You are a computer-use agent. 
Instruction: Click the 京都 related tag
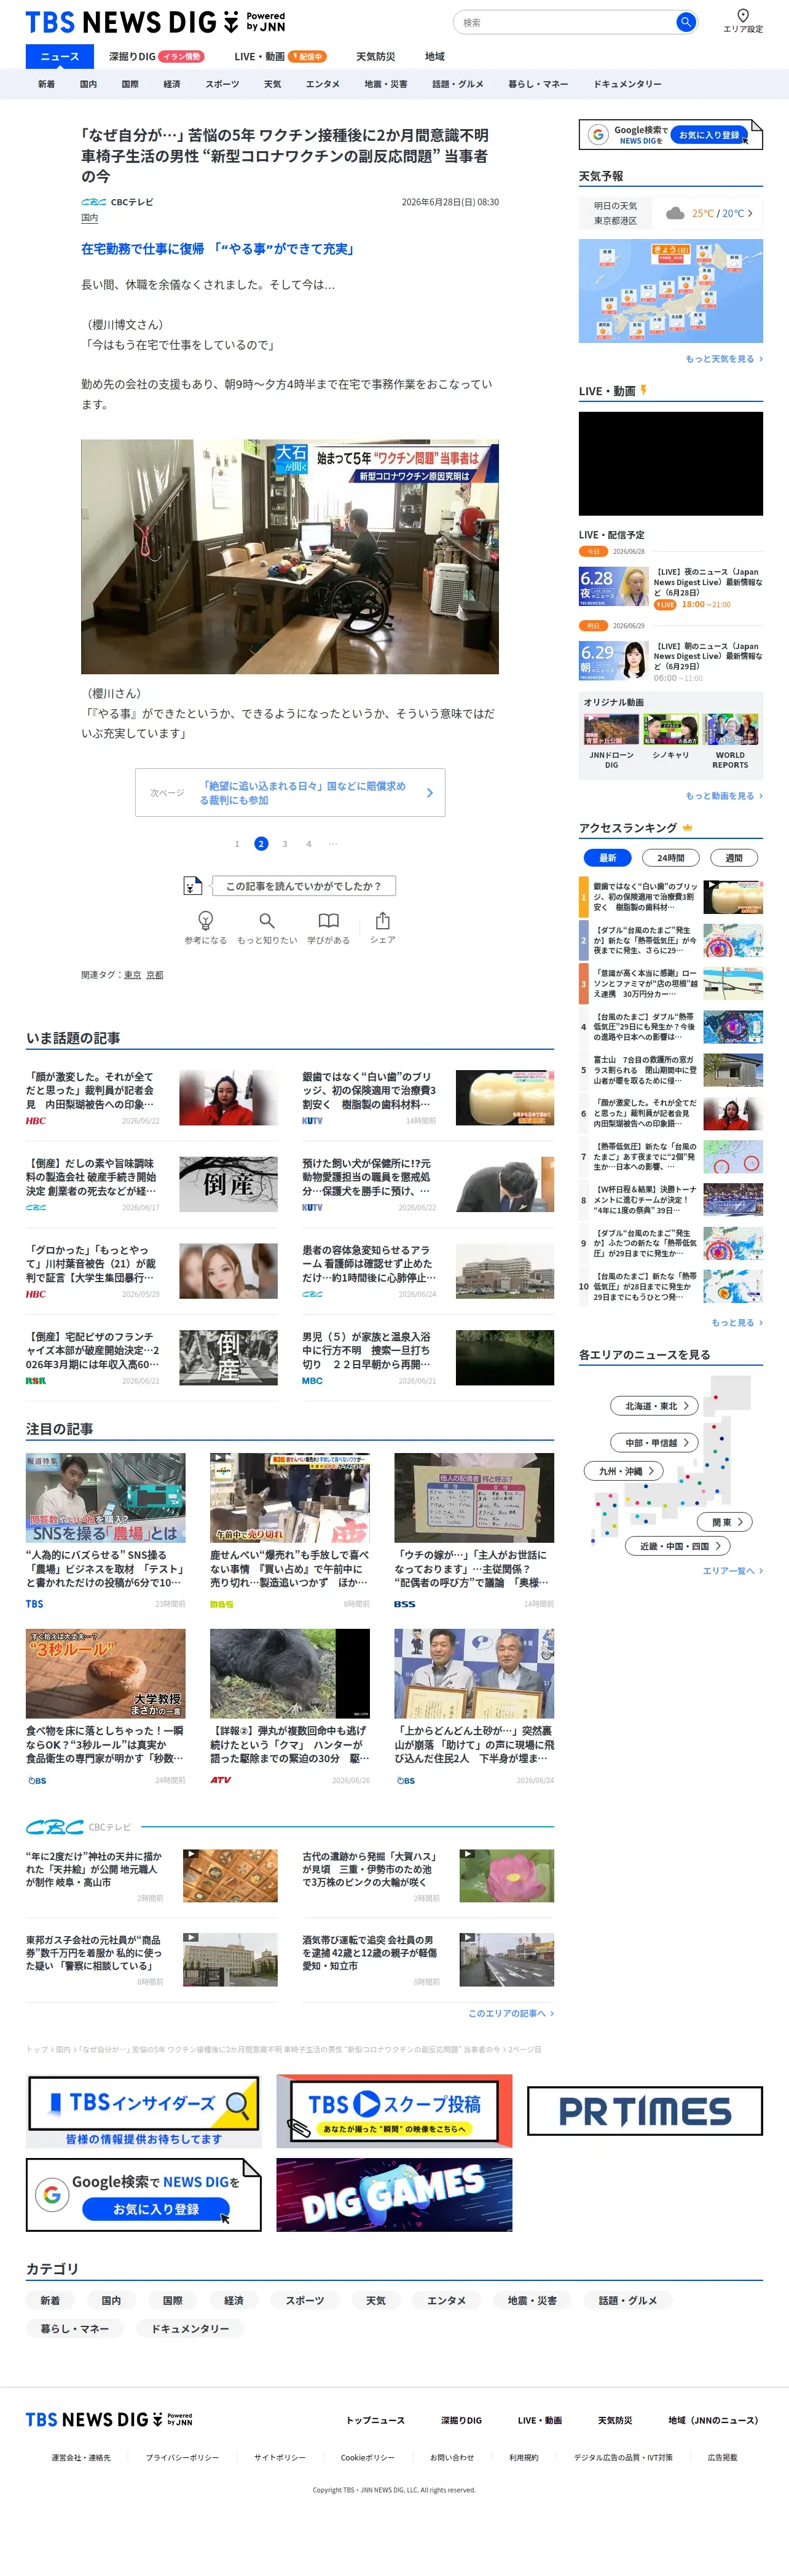pos(155,975)
